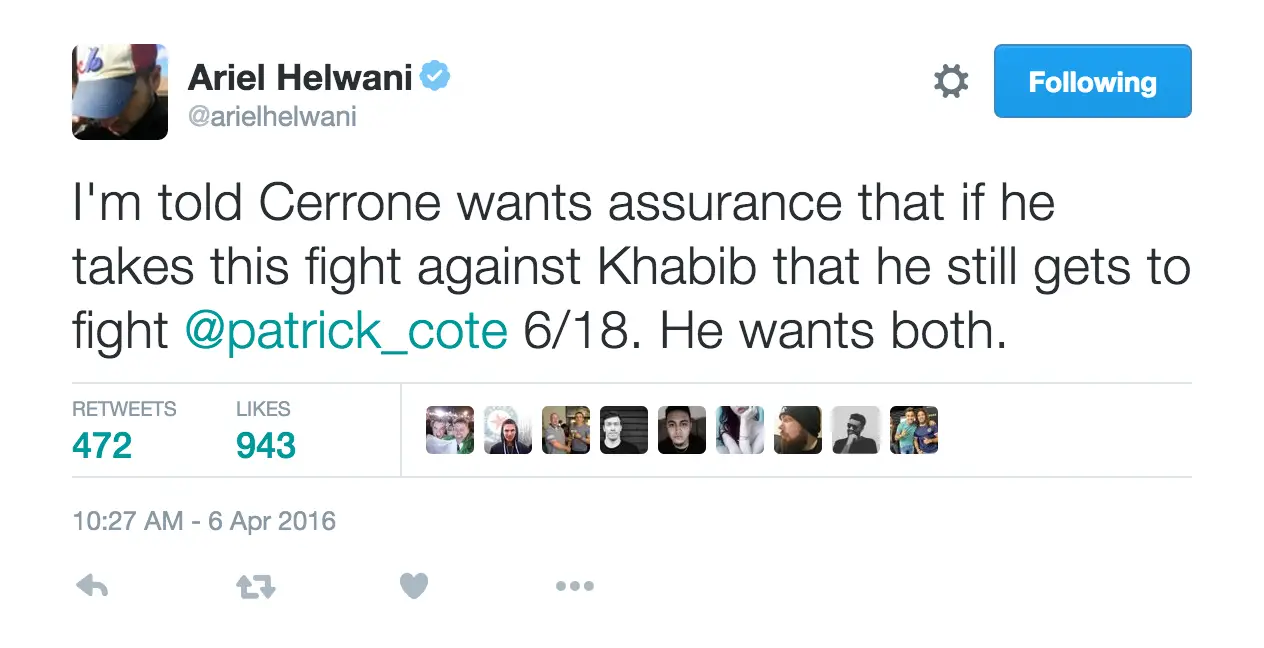Select the black-and-white liker avatar of a clean-shaven man
This screenshot has height=648, width=1264.
tap(624, 430)
